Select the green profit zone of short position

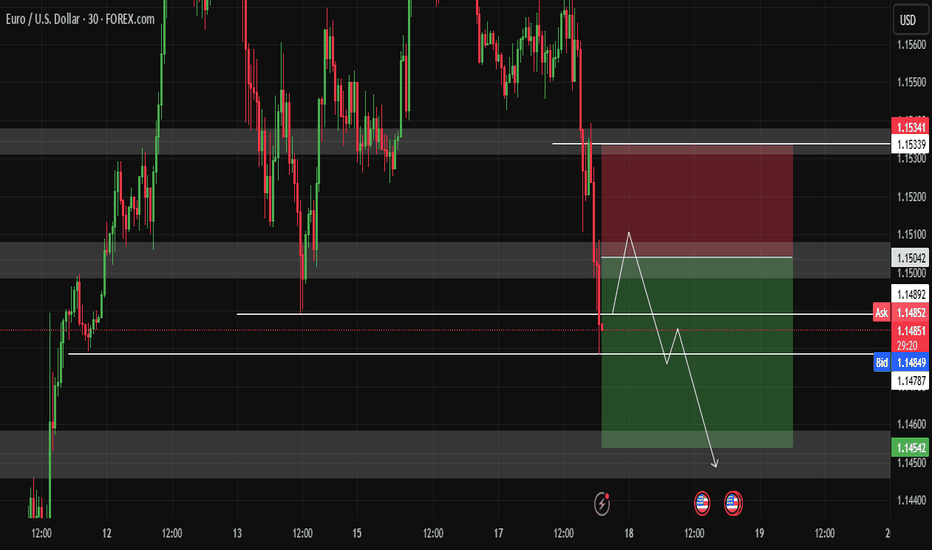point(697,353)
